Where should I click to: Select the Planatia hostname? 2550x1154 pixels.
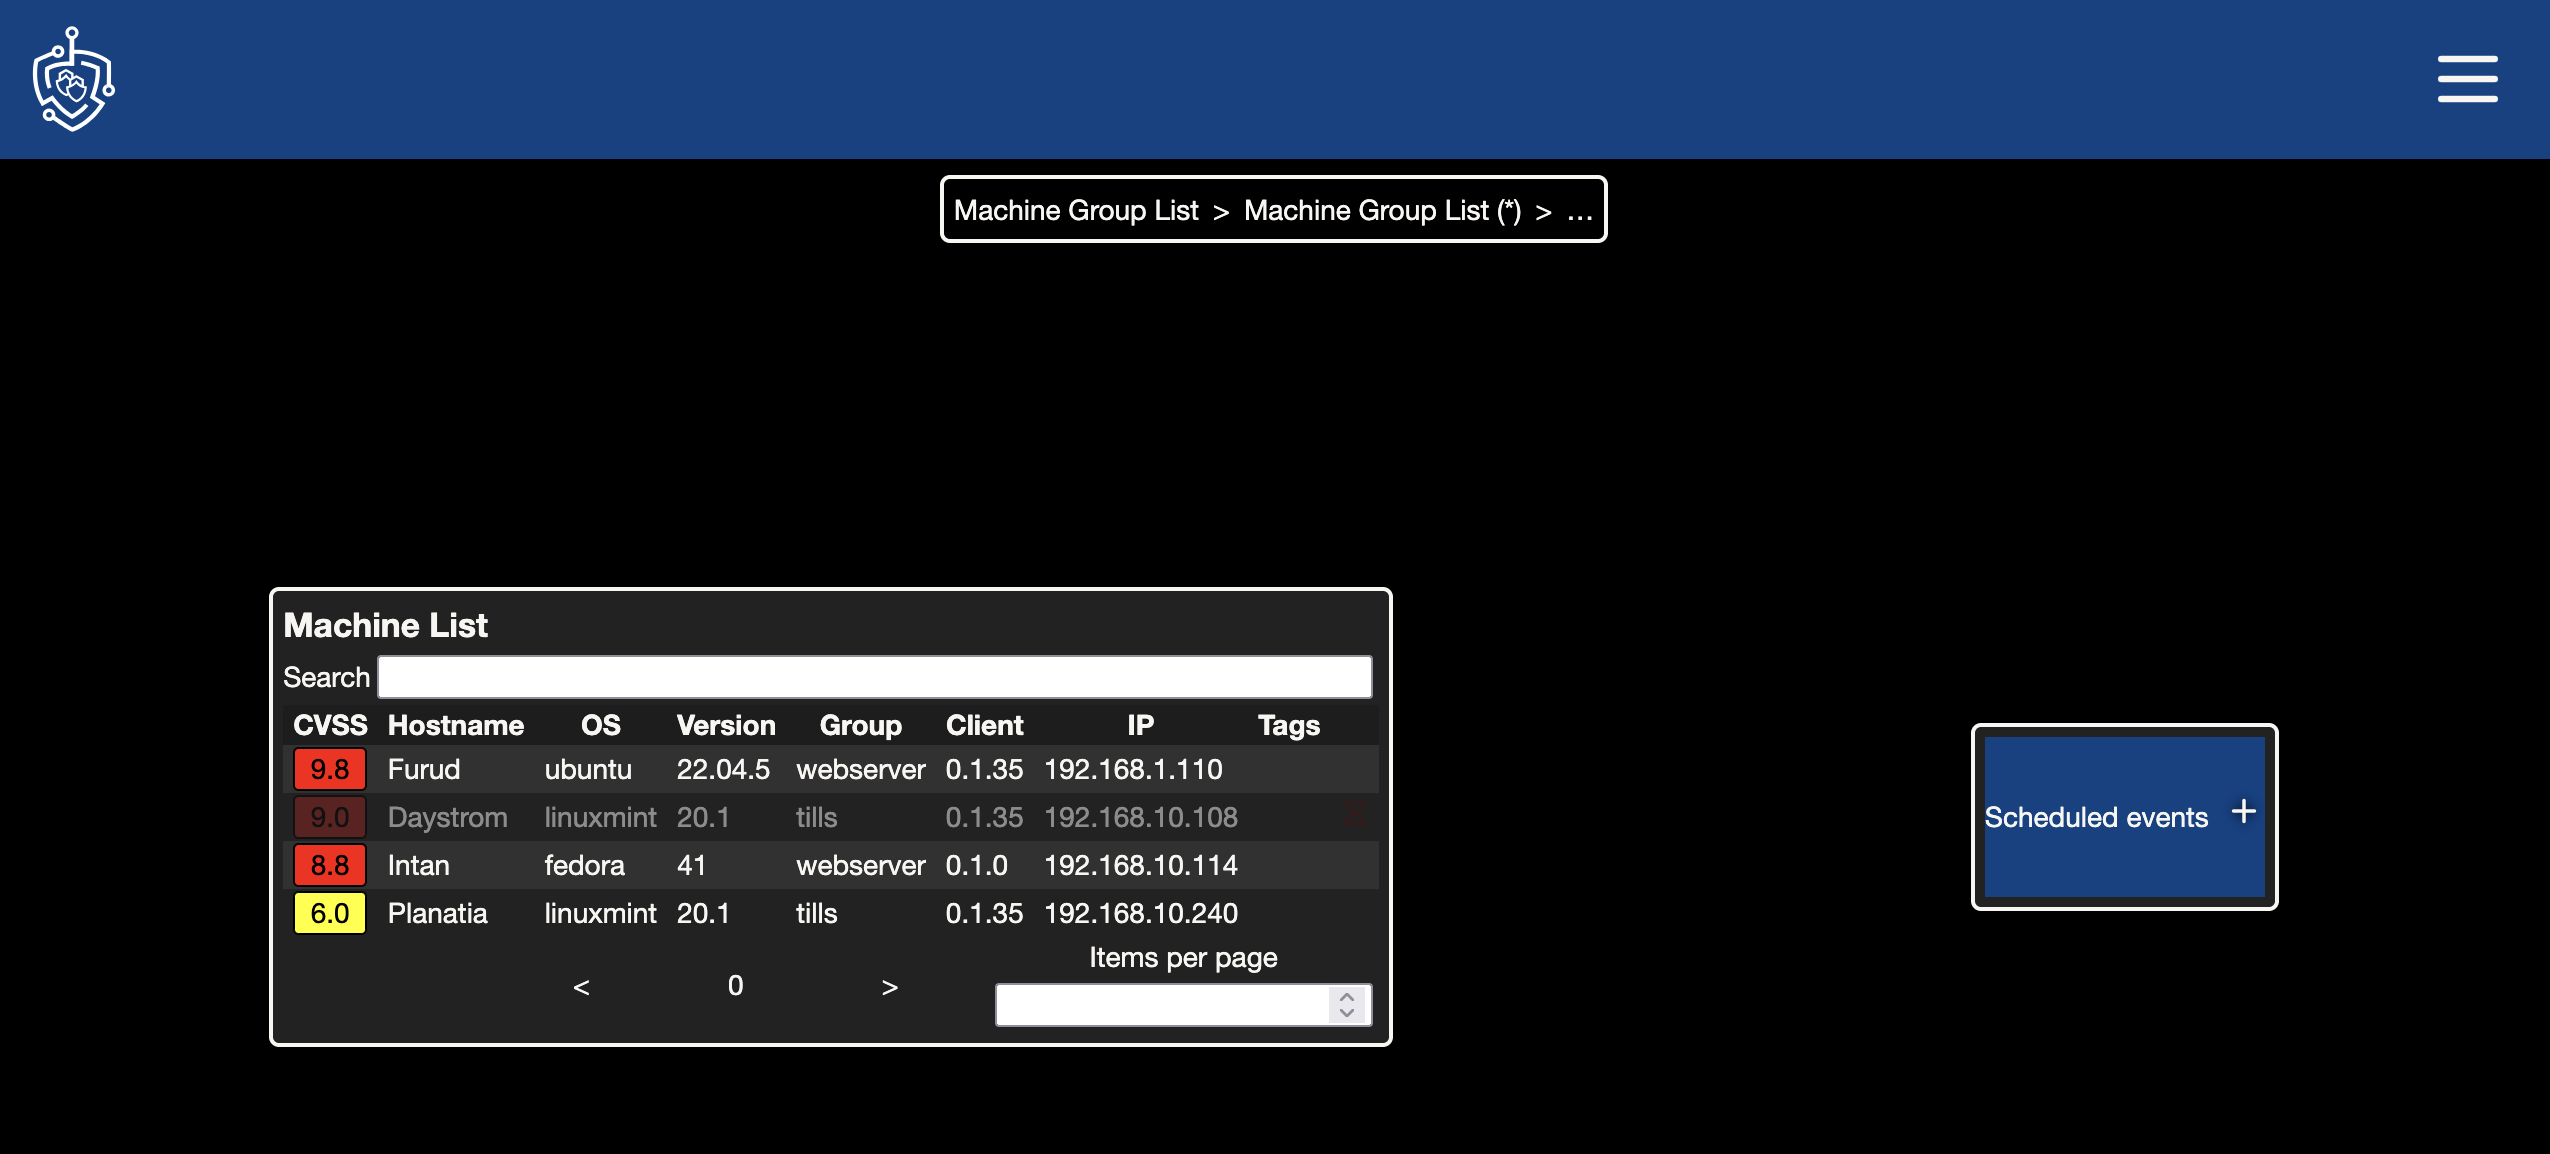pos(437,913)
